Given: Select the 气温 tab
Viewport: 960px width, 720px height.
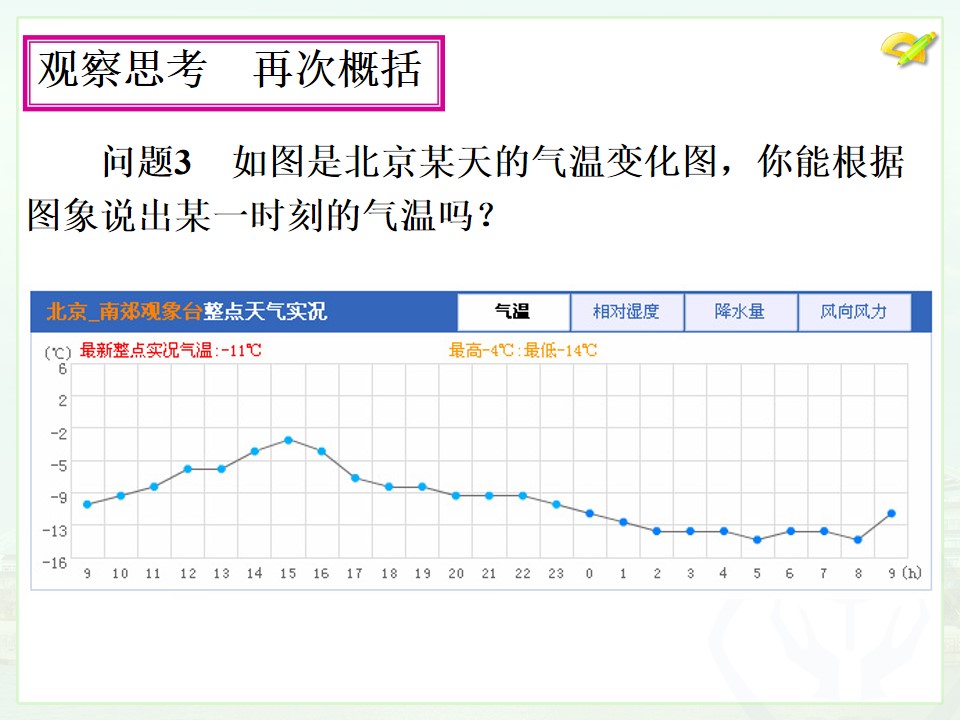Looking at the screenshot, I should pos(514,312).
